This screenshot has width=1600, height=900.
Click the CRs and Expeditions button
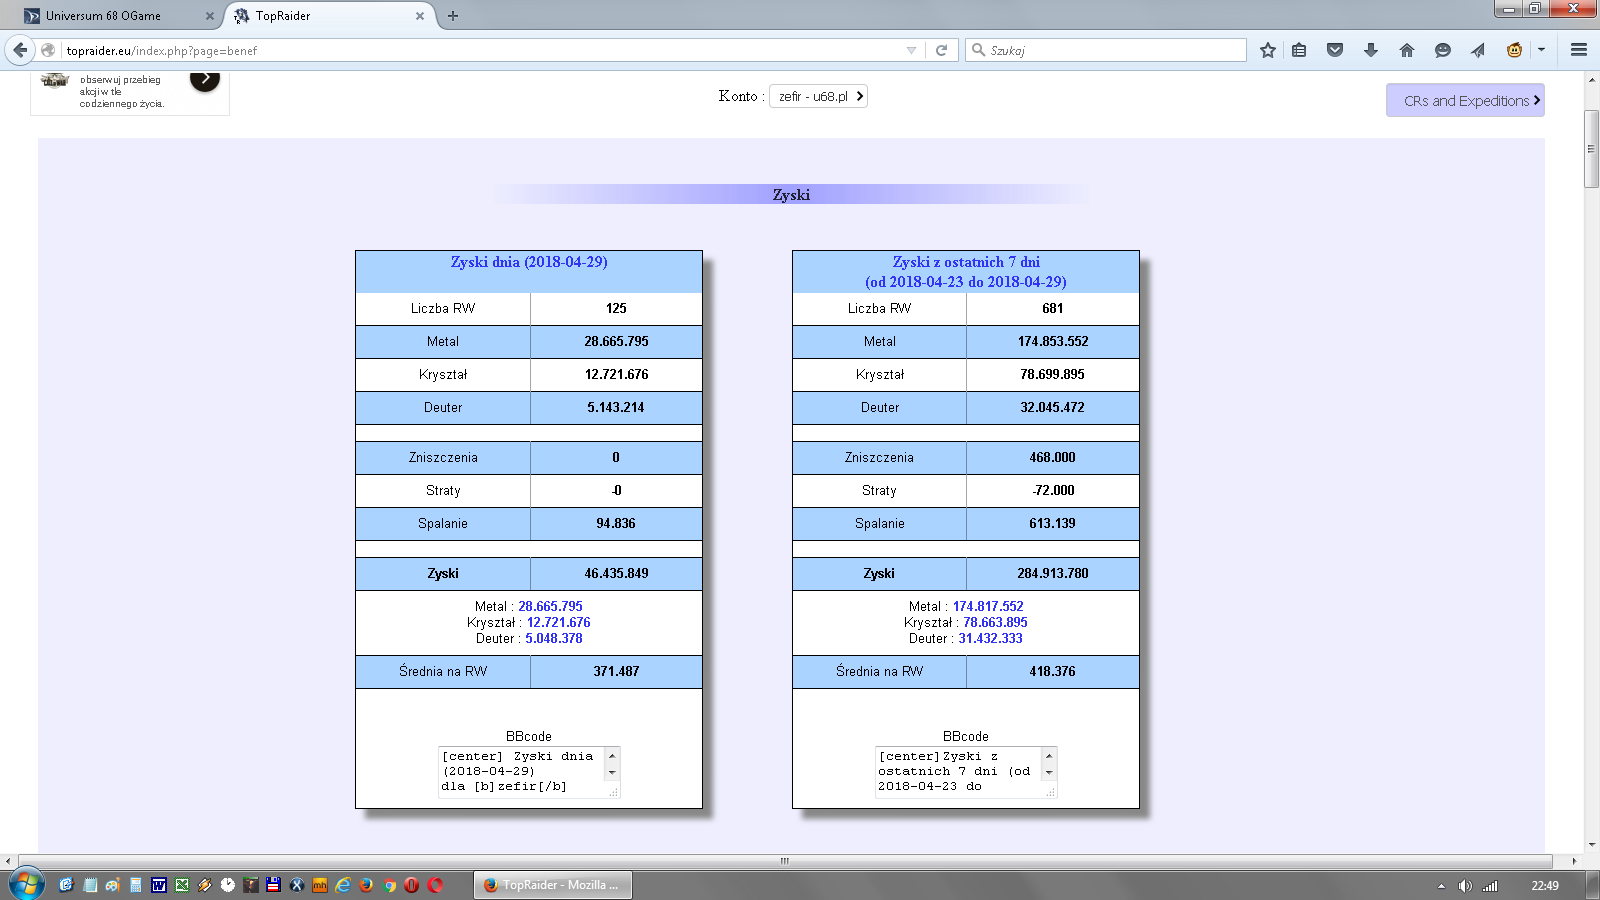(x=1465, y=100)
